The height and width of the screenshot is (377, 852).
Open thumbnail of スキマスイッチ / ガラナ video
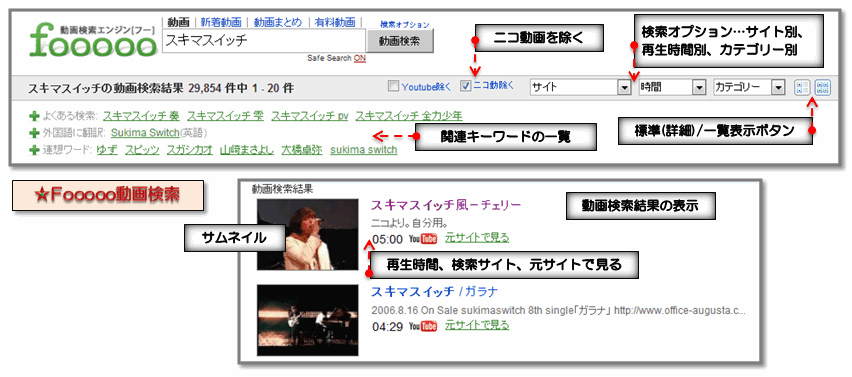308,320
